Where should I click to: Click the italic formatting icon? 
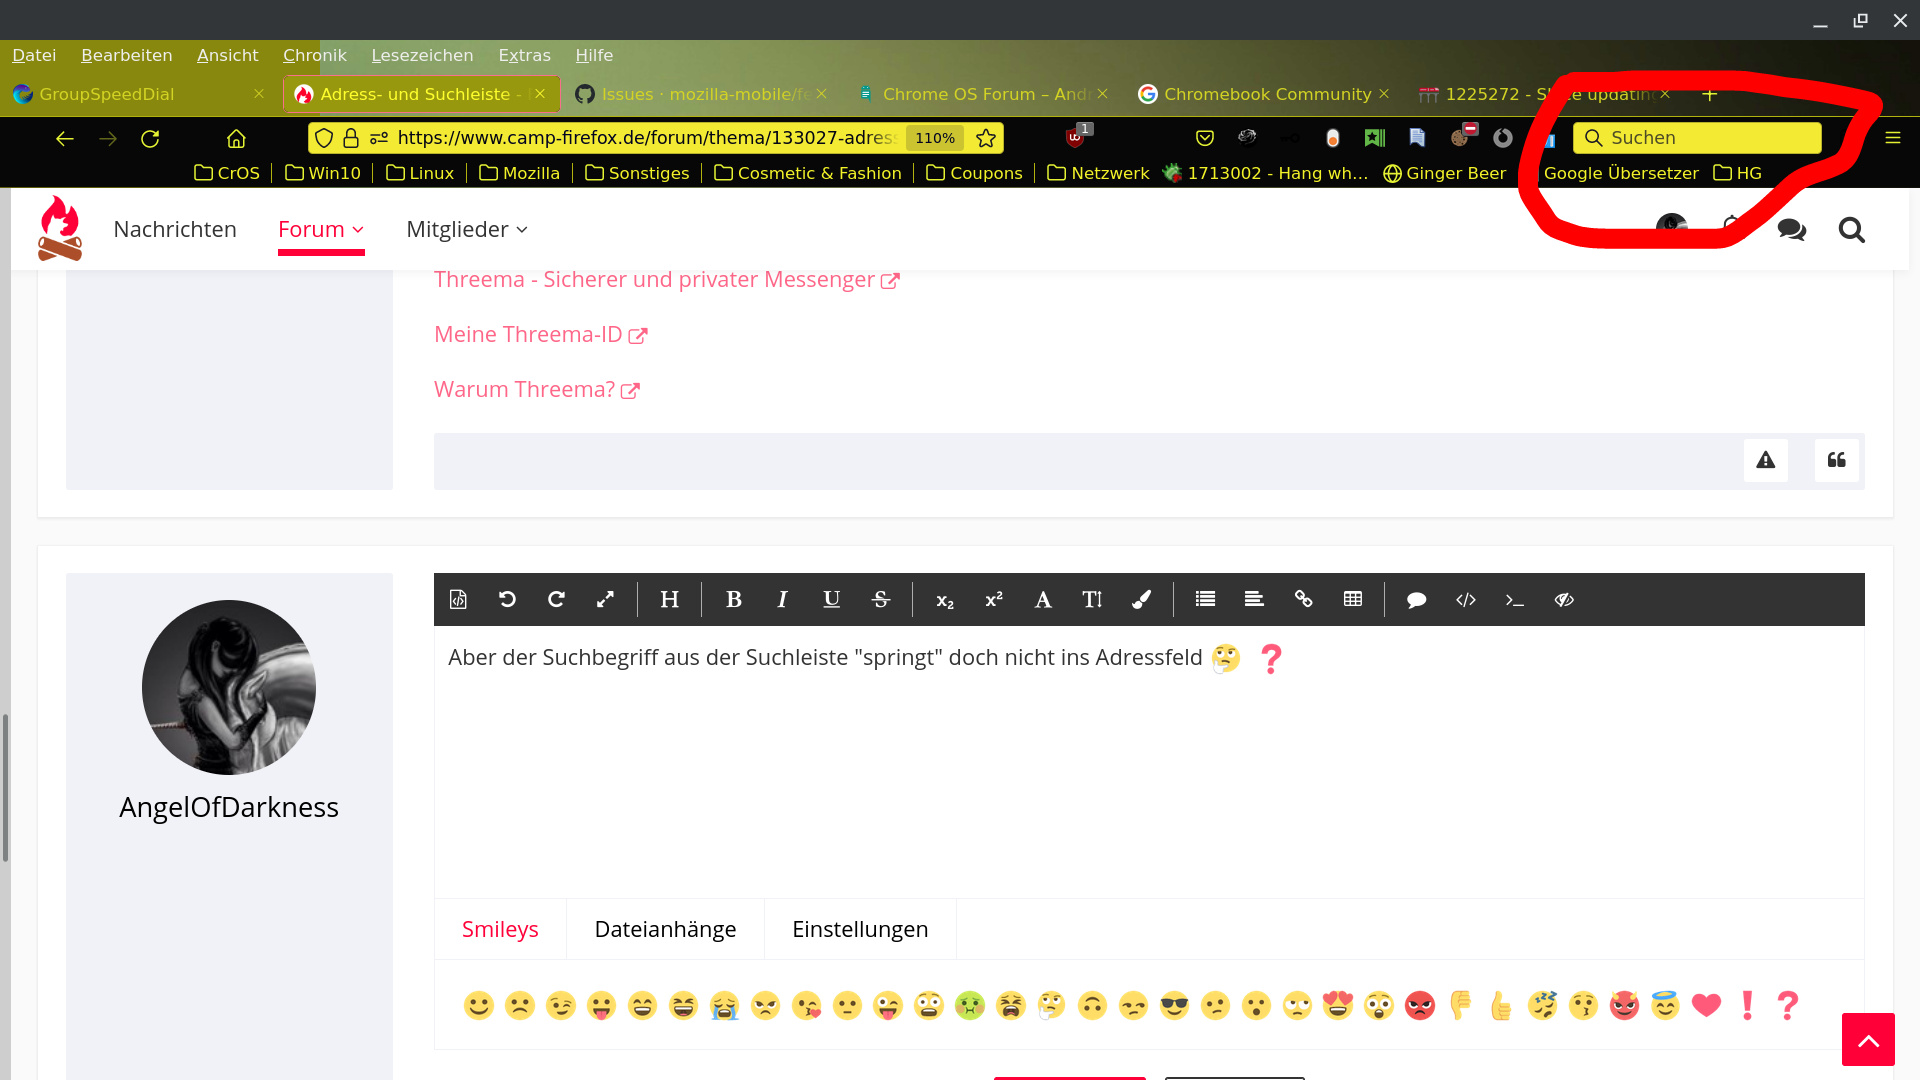coord(782,599)
